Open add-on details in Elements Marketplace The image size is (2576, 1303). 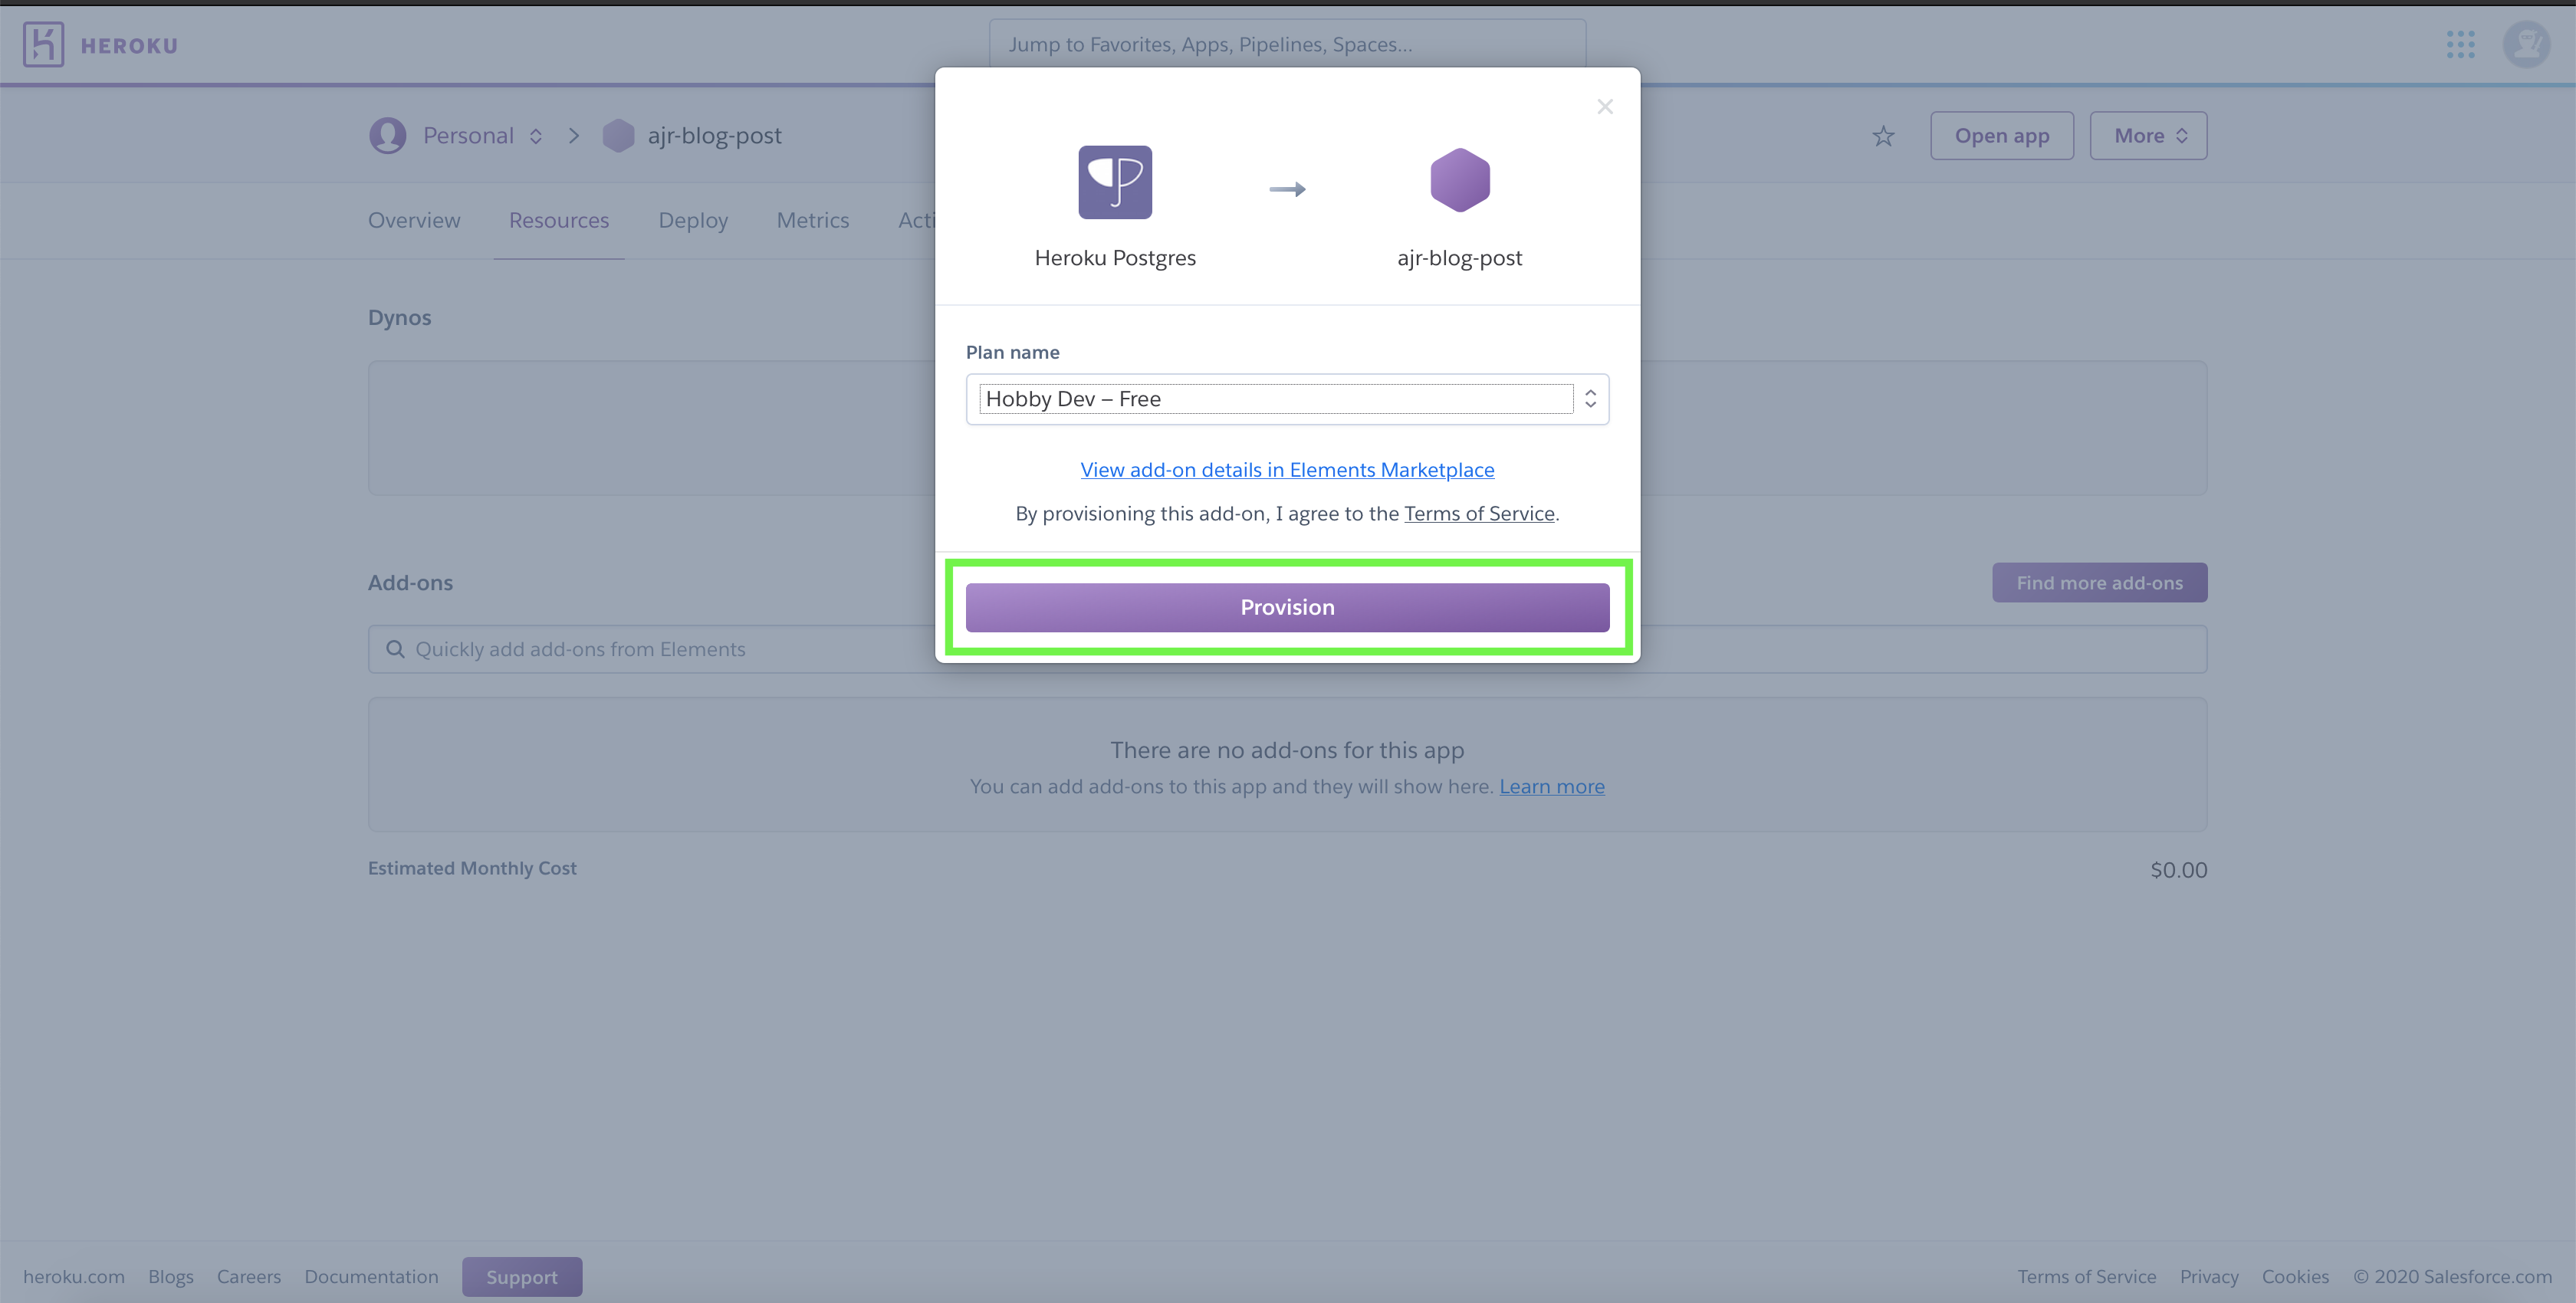click(1287, 469)
